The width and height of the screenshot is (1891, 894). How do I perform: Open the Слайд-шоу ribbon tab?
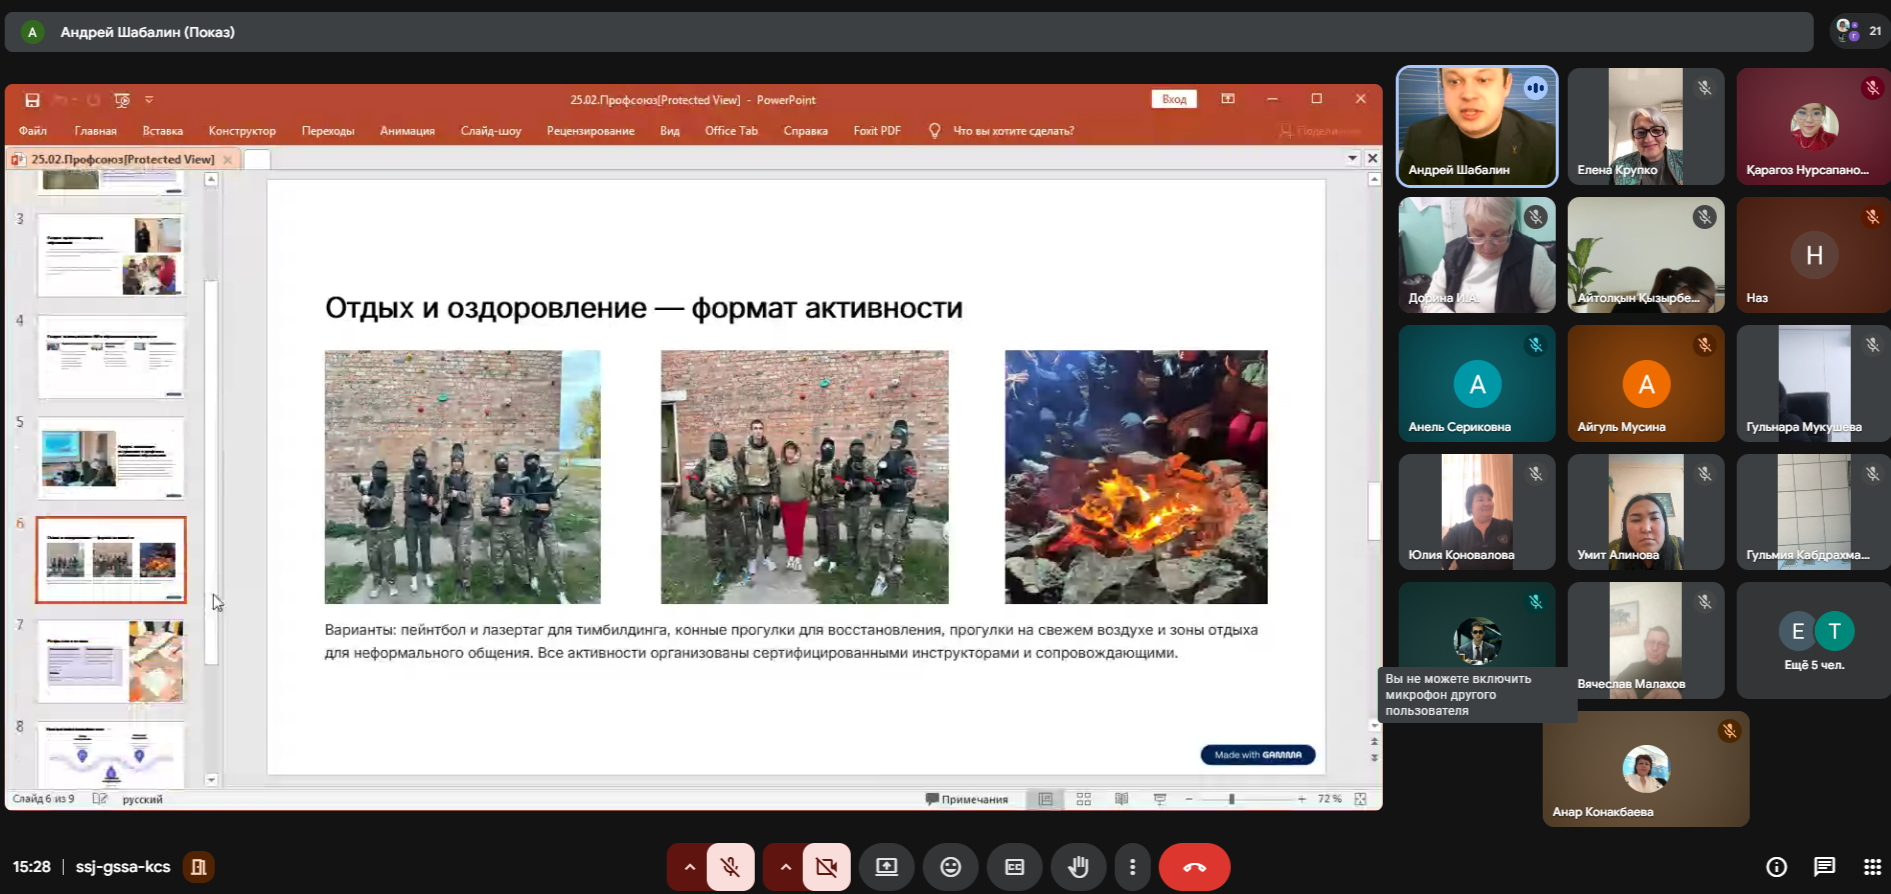[x=490, y=131]
